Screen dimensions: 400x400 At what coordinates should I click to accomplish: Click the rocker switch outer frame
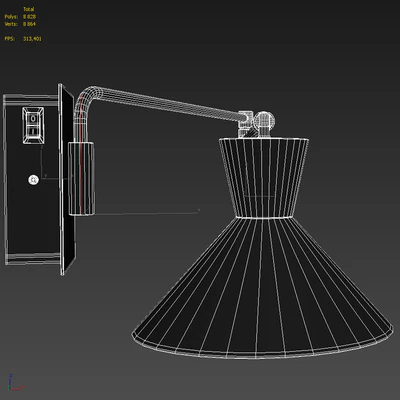point(33,125)
